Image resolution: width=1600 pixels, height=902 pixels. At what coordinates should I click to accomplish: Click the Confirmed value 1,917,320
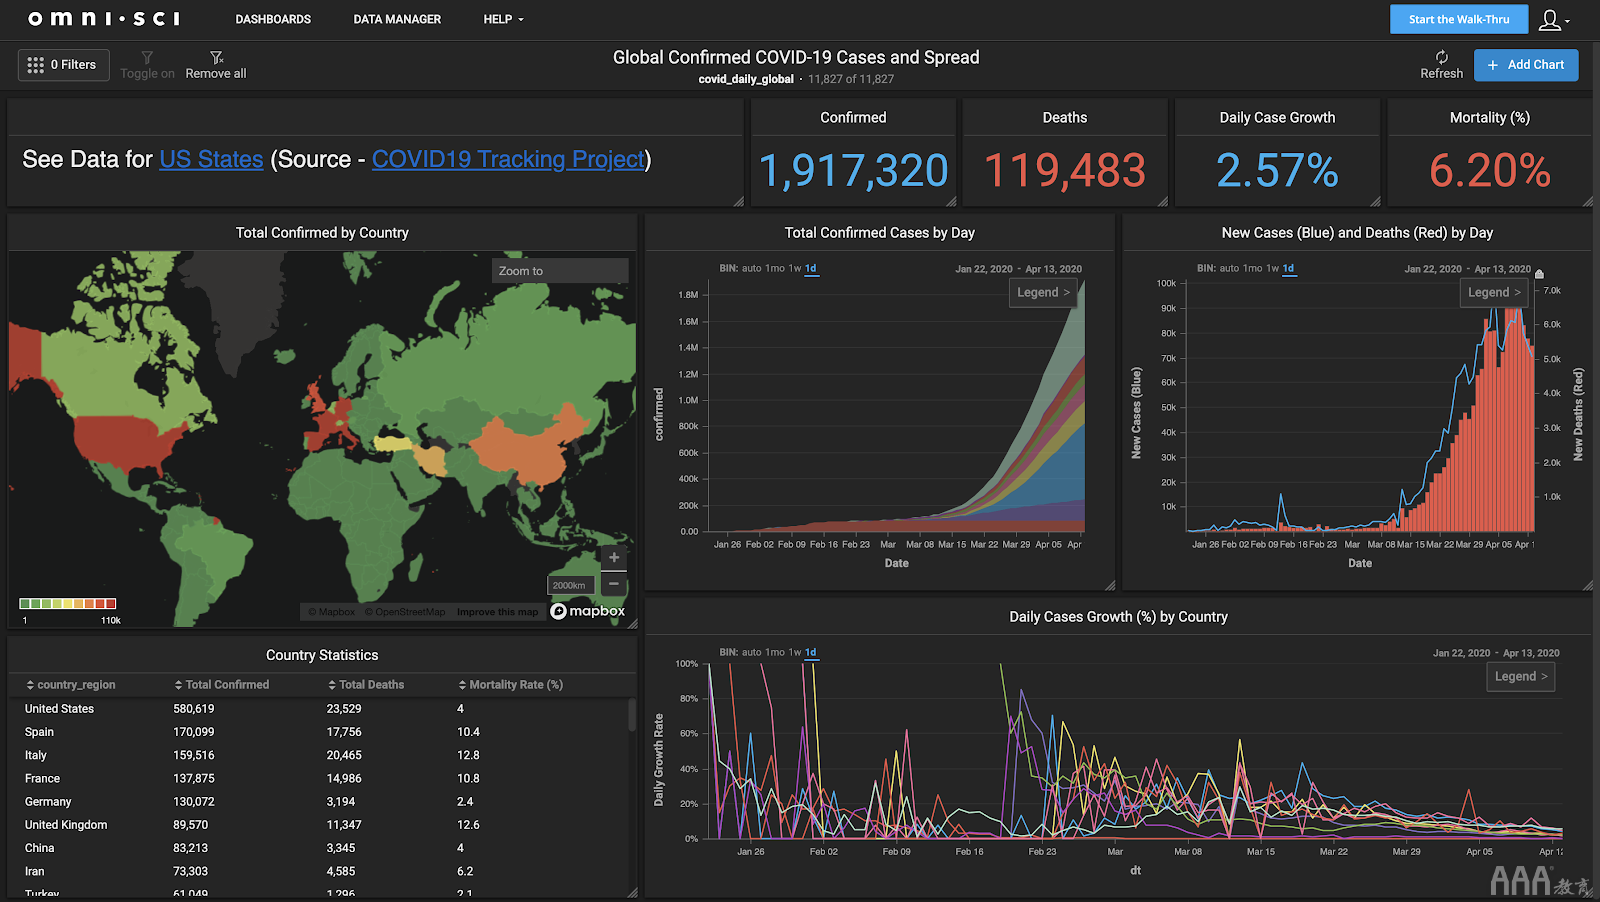(853, 171)
